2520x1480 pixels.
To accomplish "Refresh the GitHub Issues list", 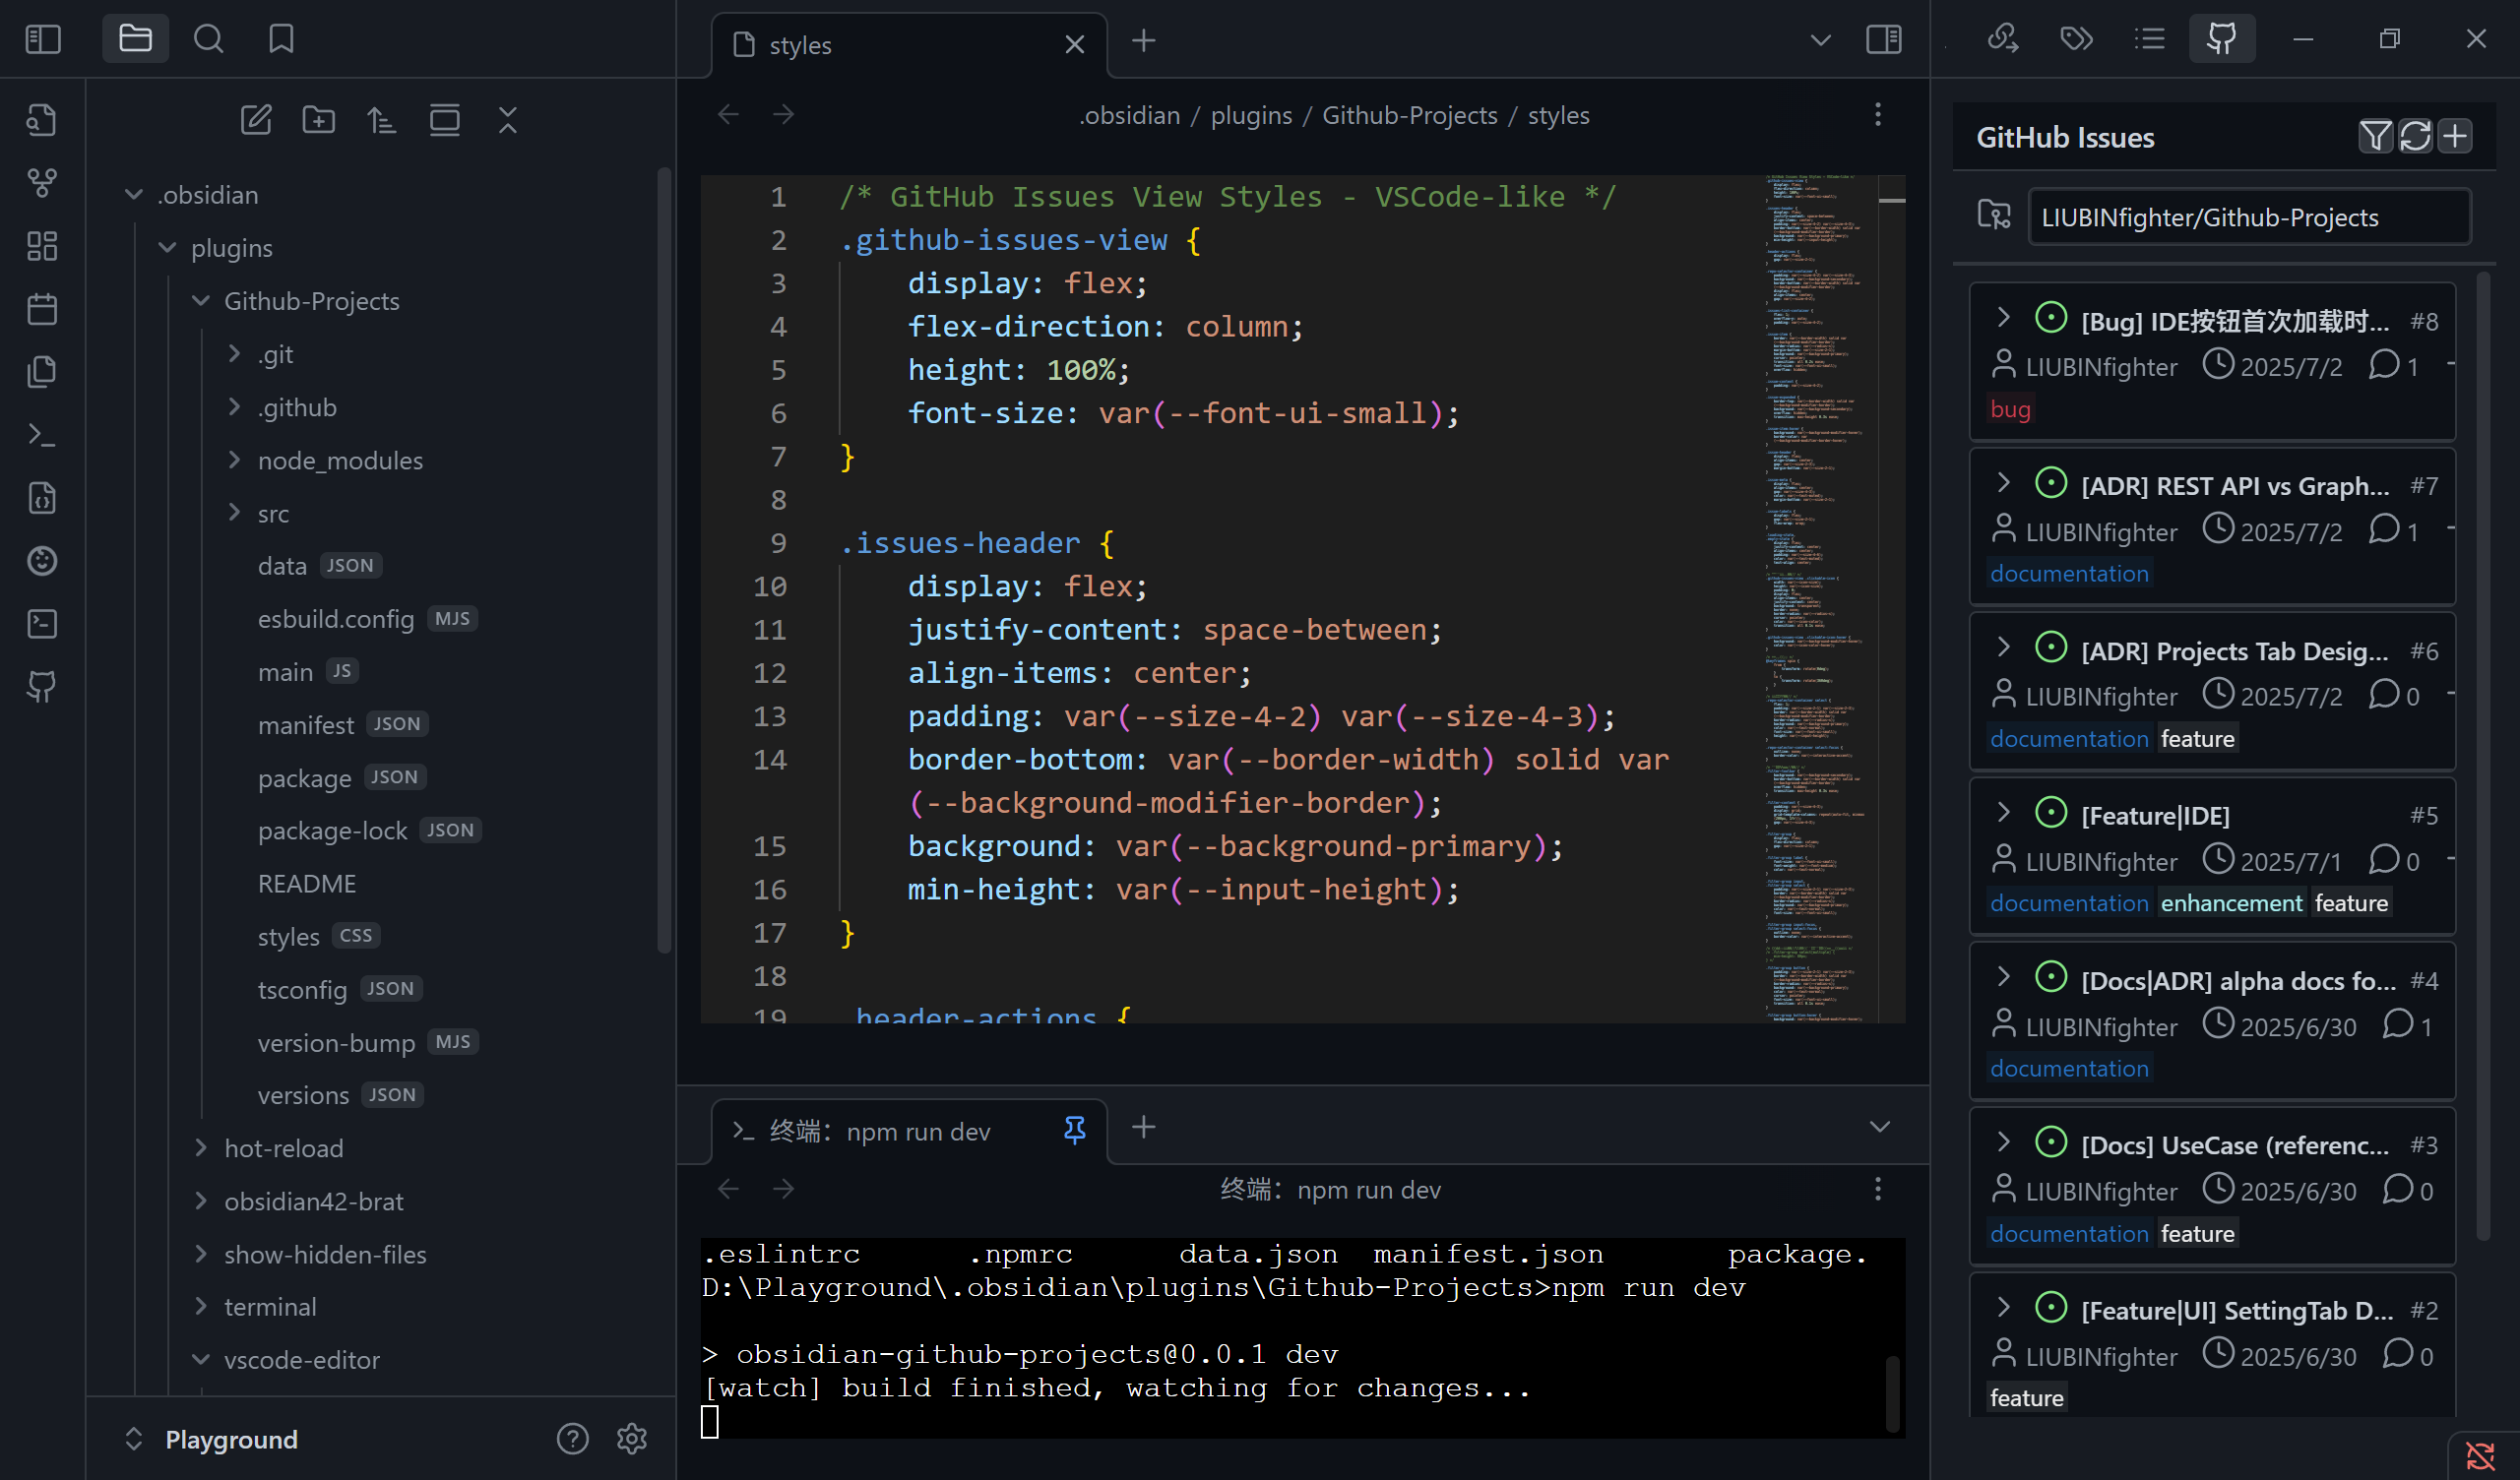I will [2415, 136].
